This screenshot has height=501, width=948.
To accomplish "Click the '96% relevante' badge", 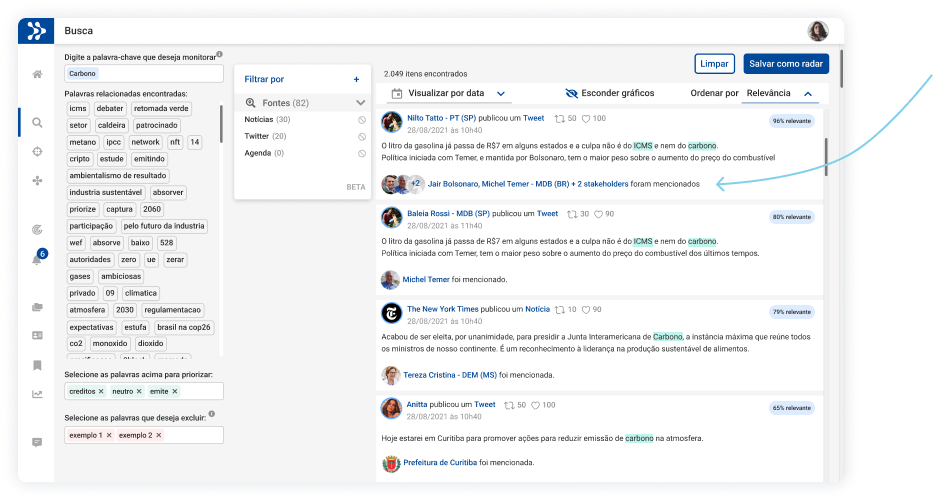I will pos(791,121).
